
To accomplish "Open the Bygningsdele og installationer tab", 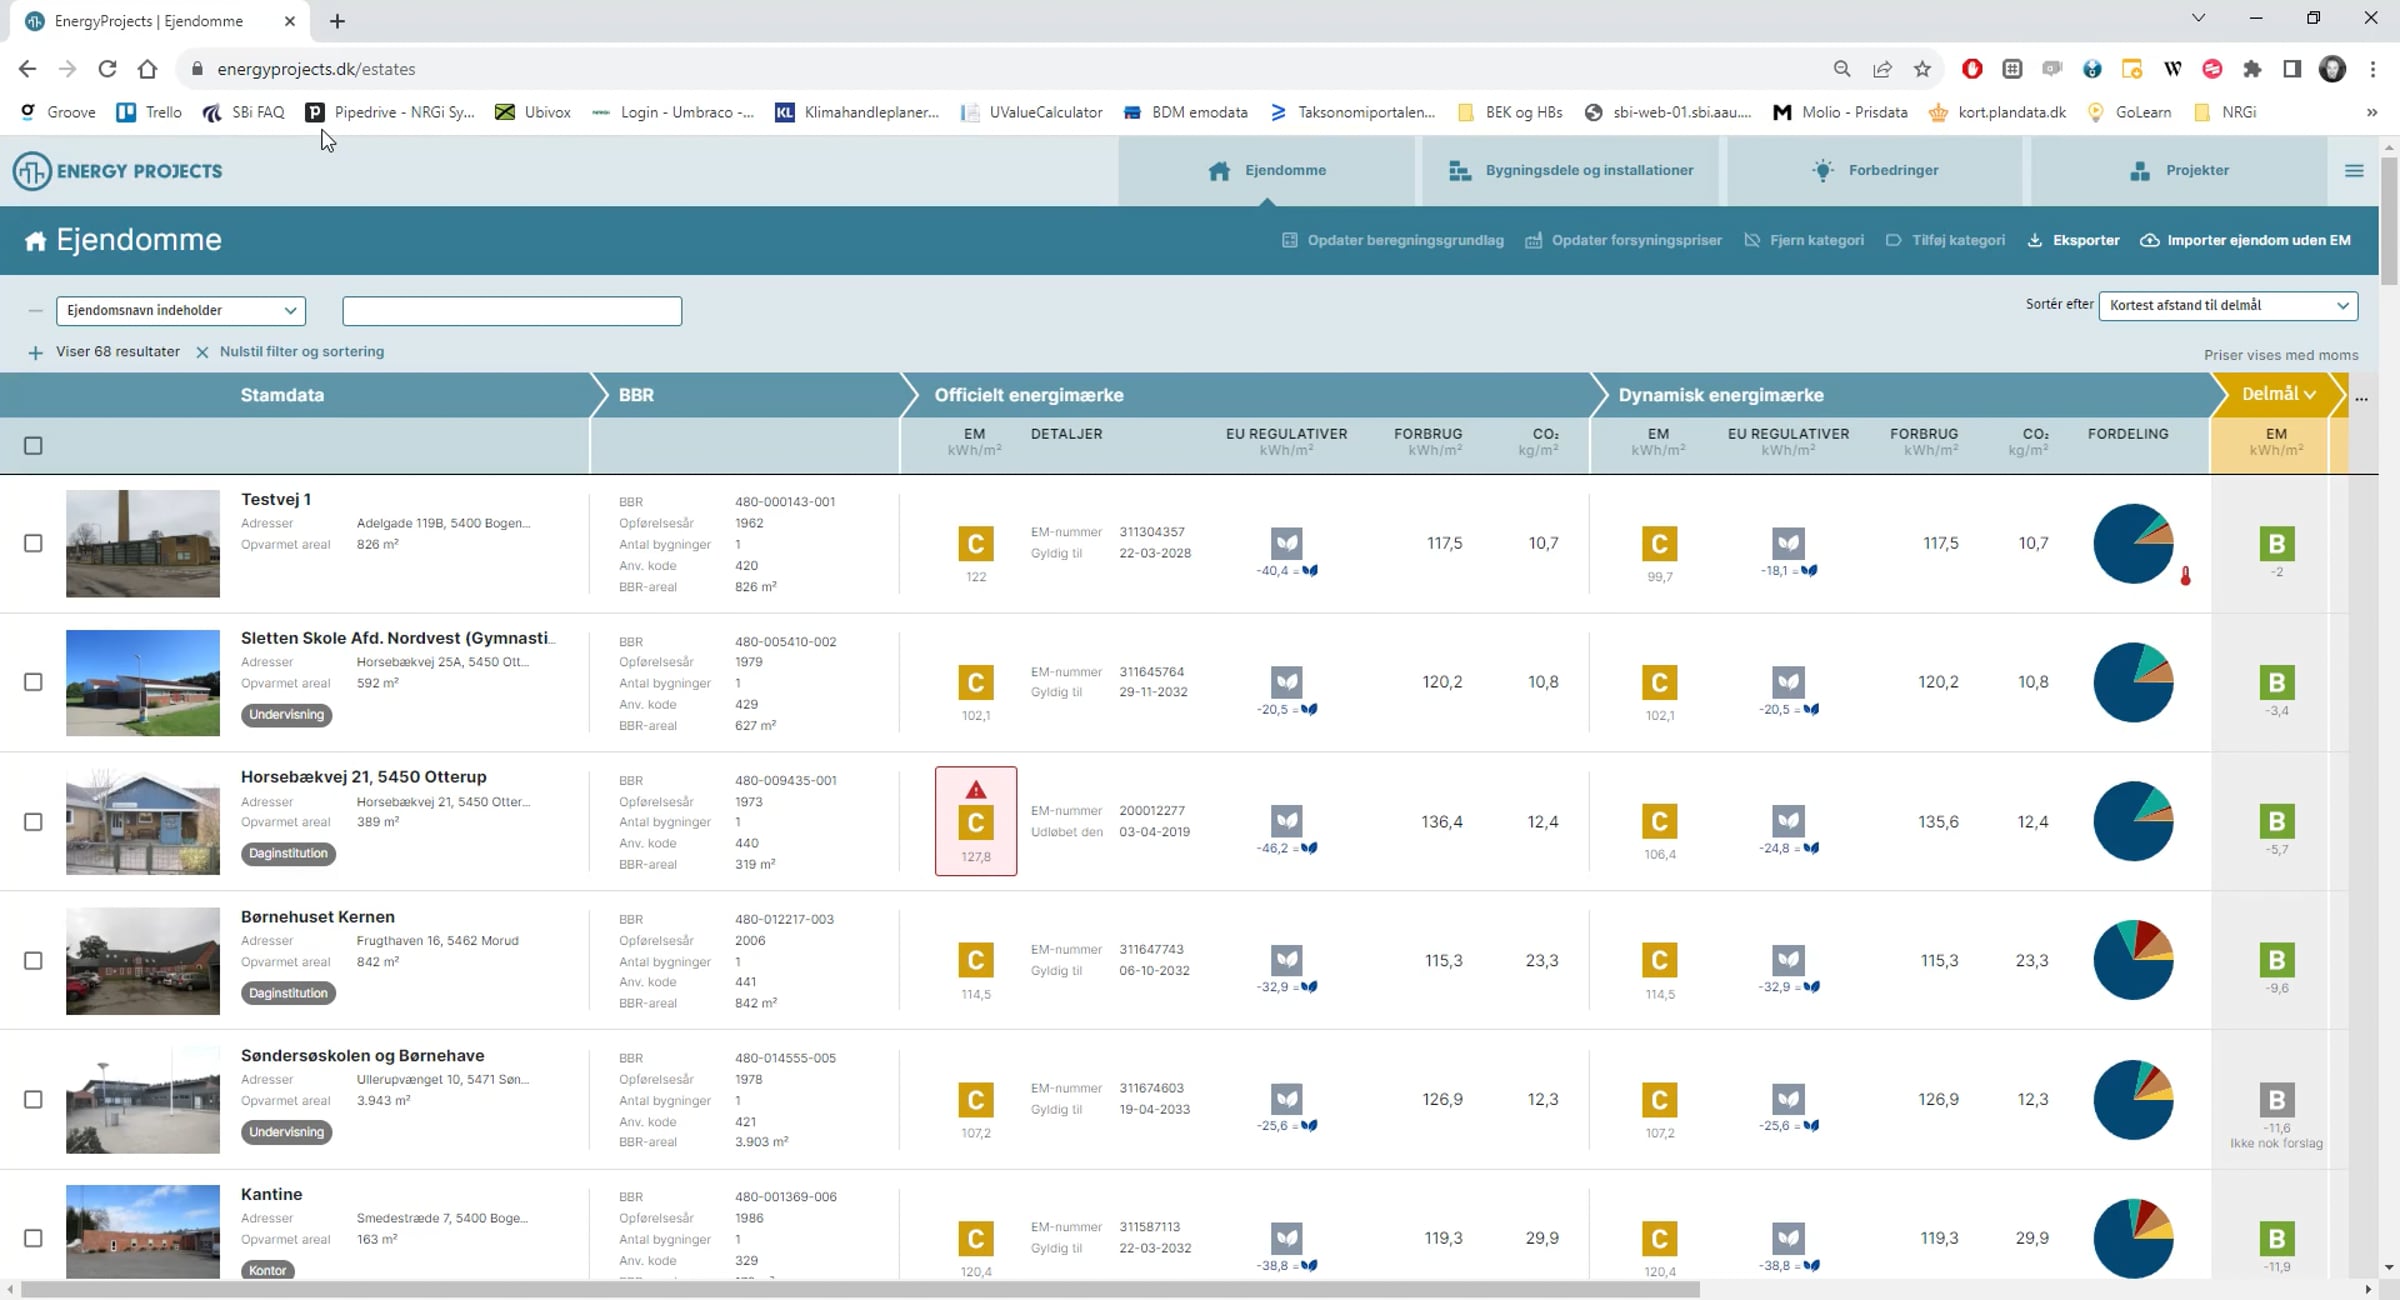I will 1570,171.
